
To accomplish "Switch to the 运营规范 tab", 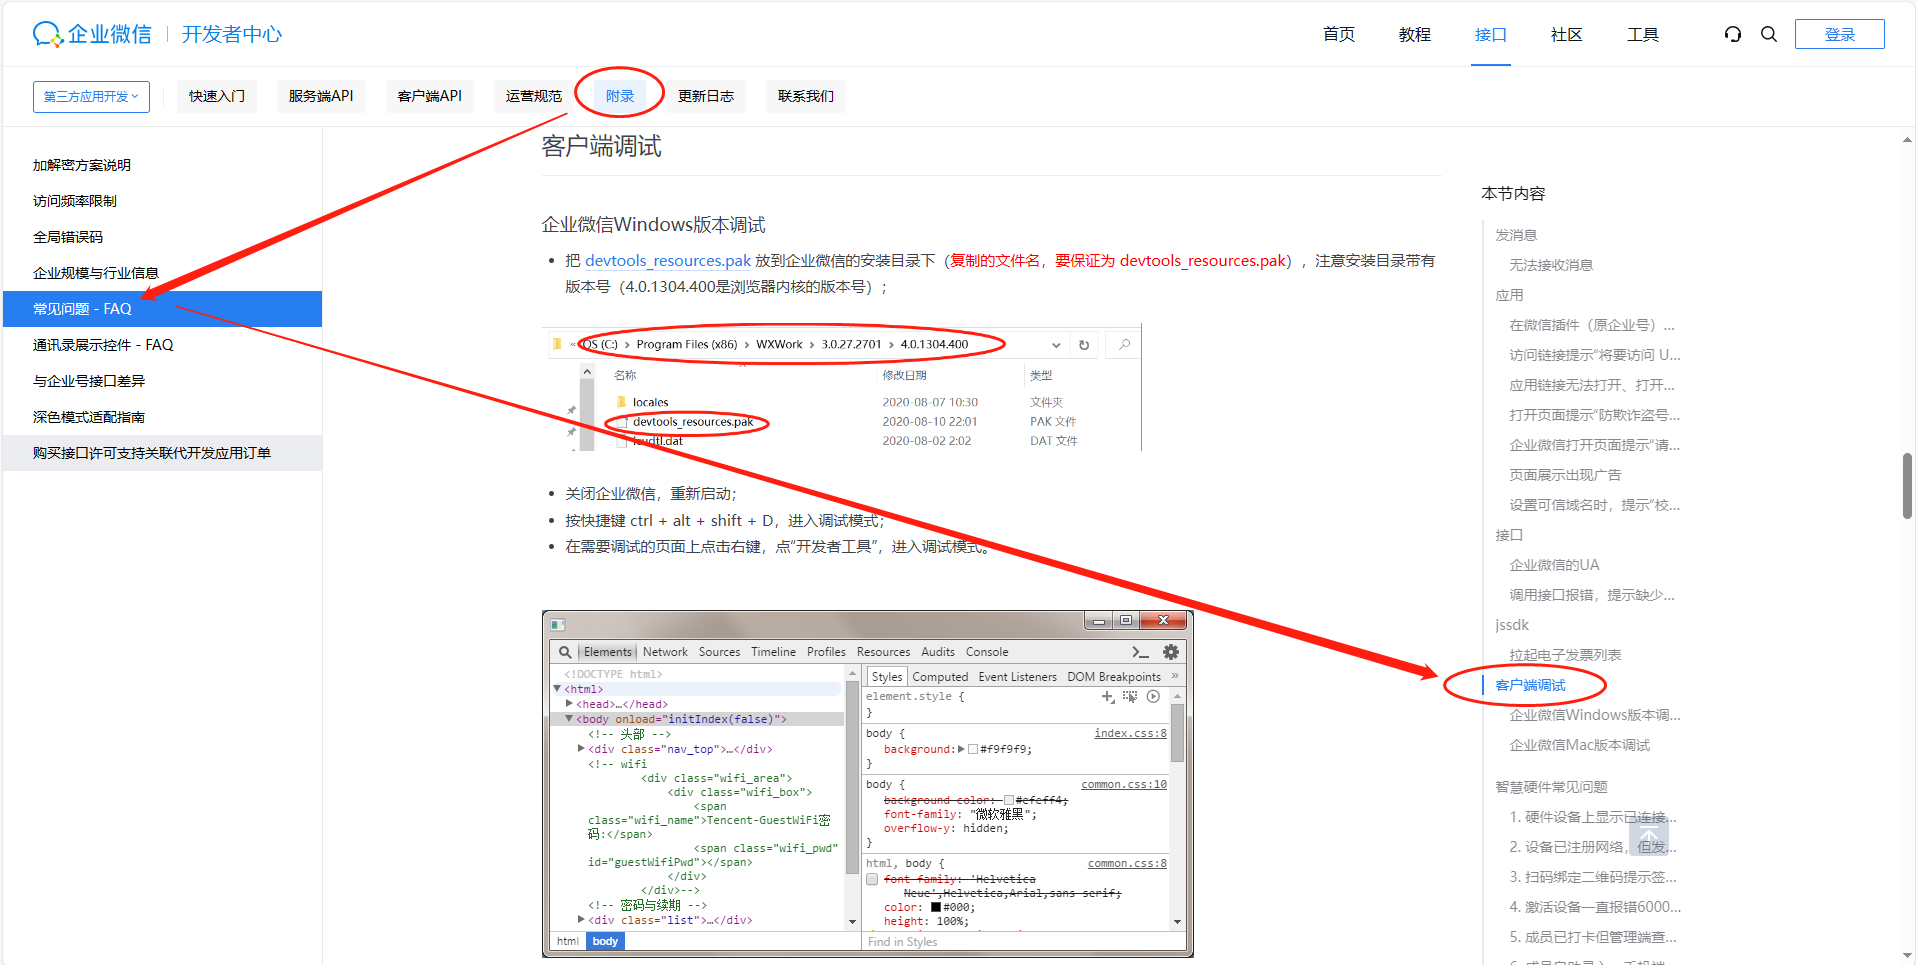I will pyautogui.click(x=534, y=96).
